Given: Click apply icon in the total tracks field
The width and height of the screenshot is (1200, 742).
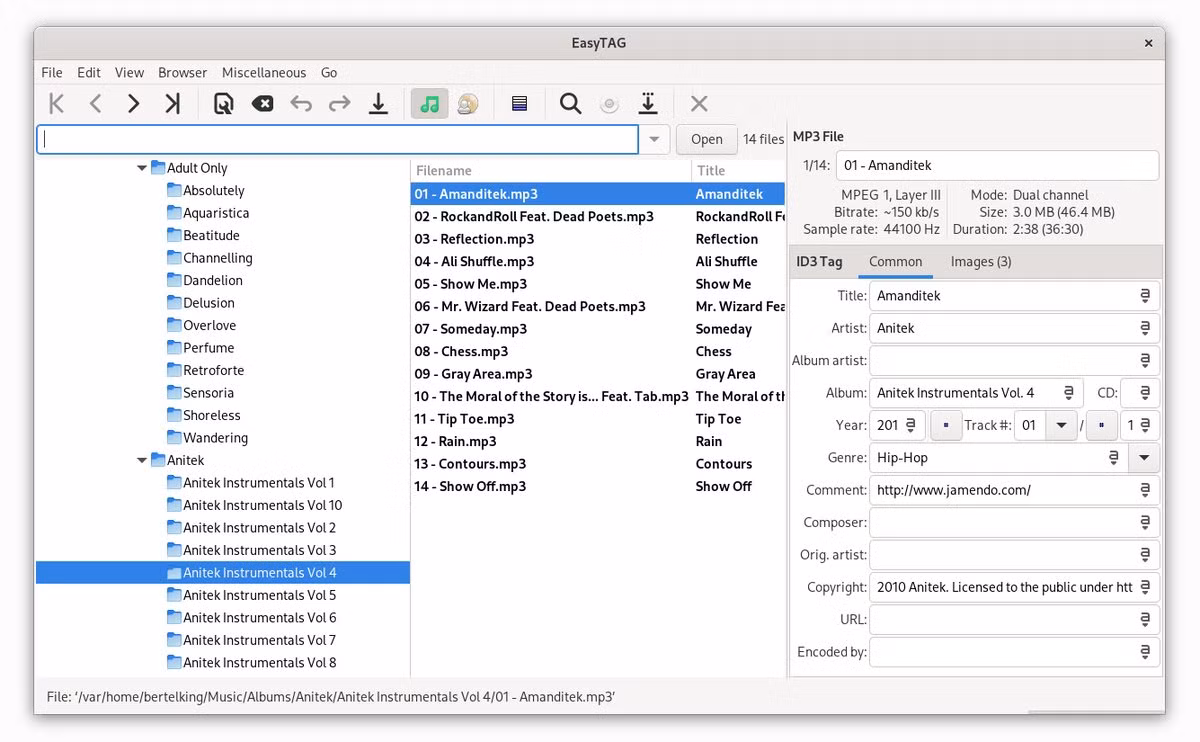Looking at the screenshot, I should pos(1145,425).
